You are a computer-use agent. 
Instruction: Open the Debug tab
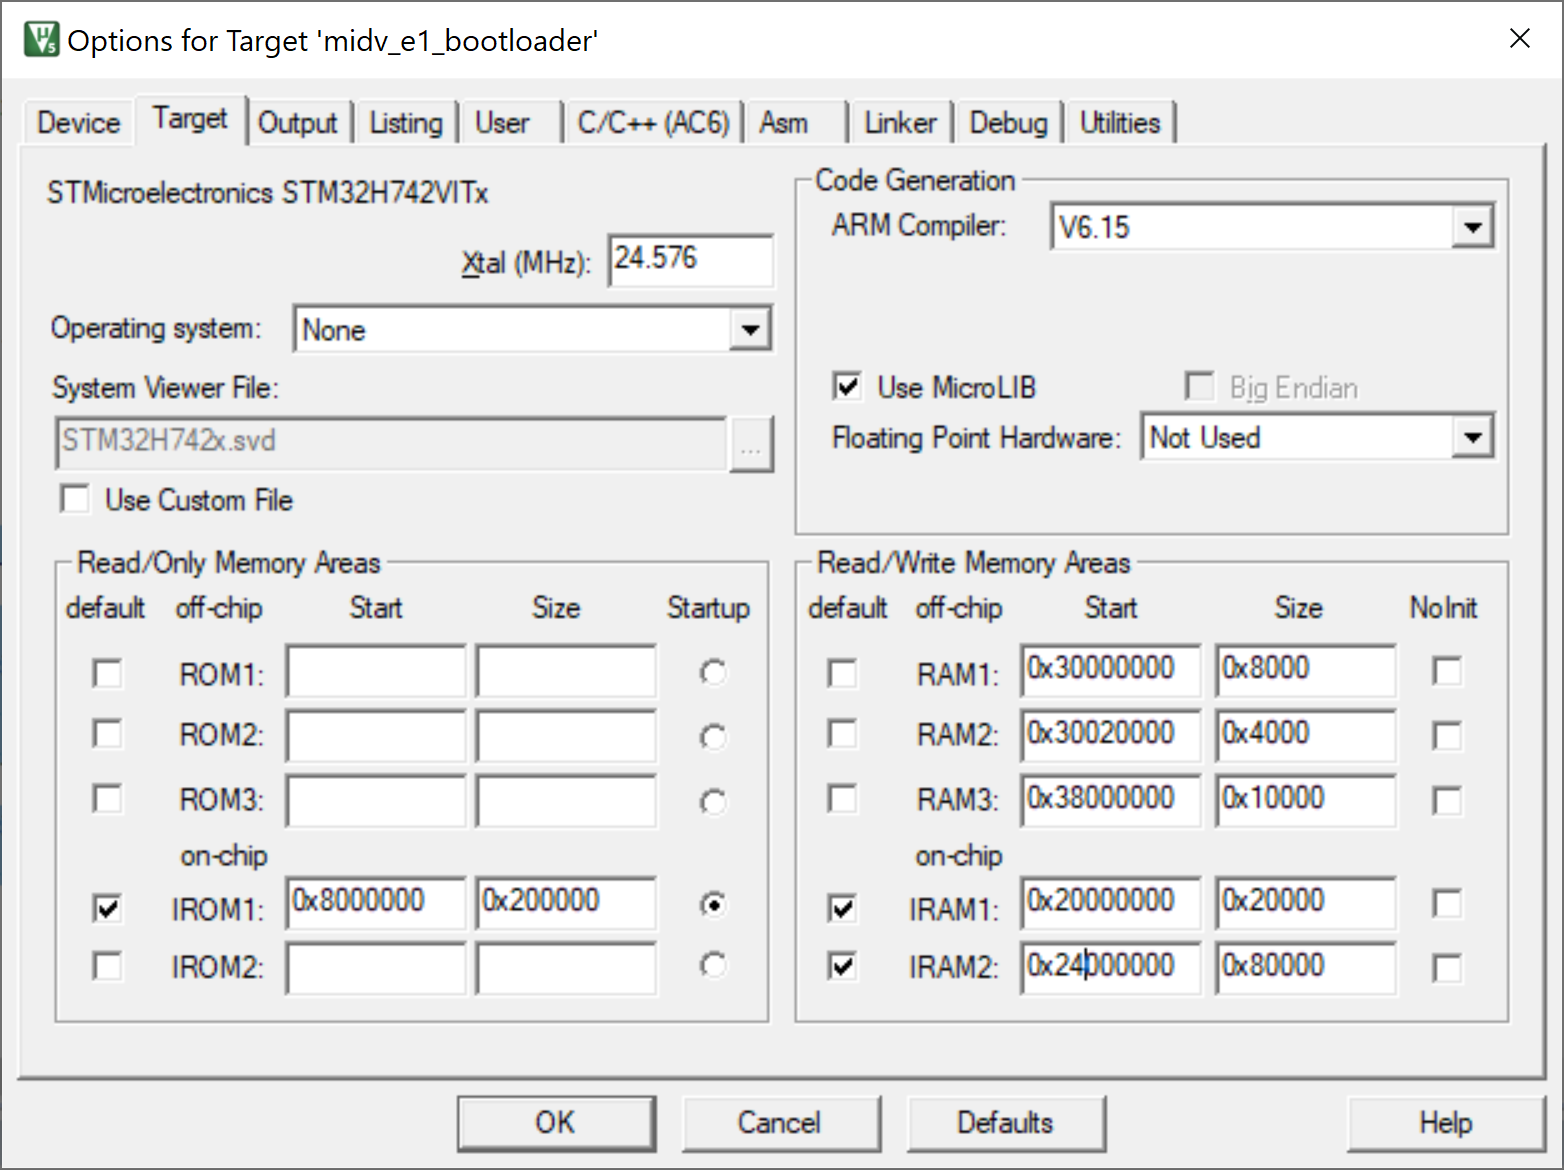(x=1008, y=122)
